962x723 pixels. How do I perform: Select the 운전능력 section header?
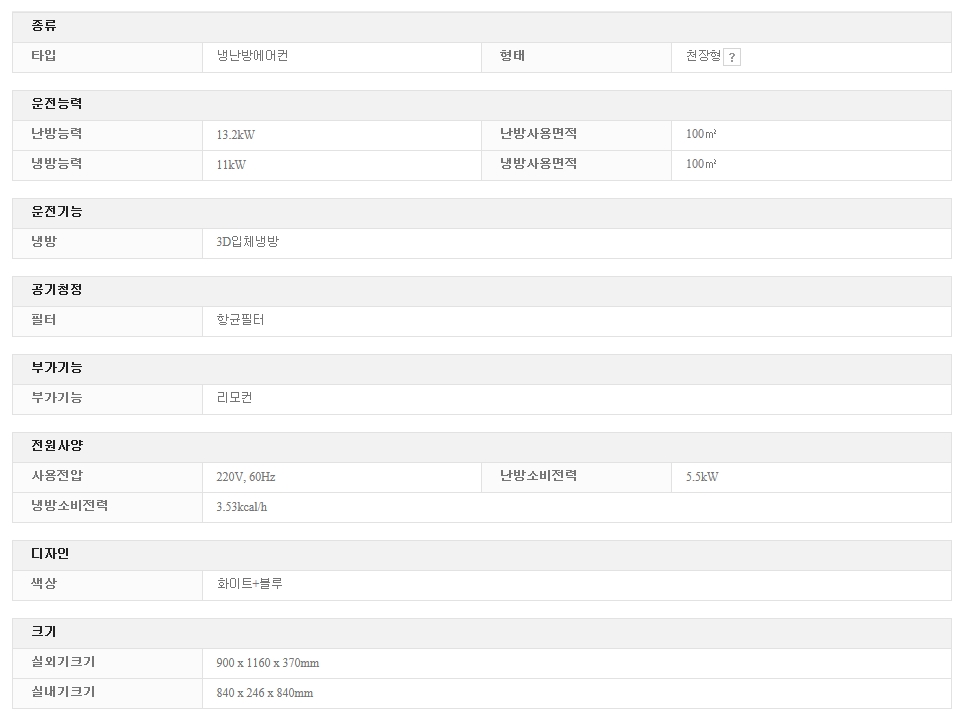(57, 104)
